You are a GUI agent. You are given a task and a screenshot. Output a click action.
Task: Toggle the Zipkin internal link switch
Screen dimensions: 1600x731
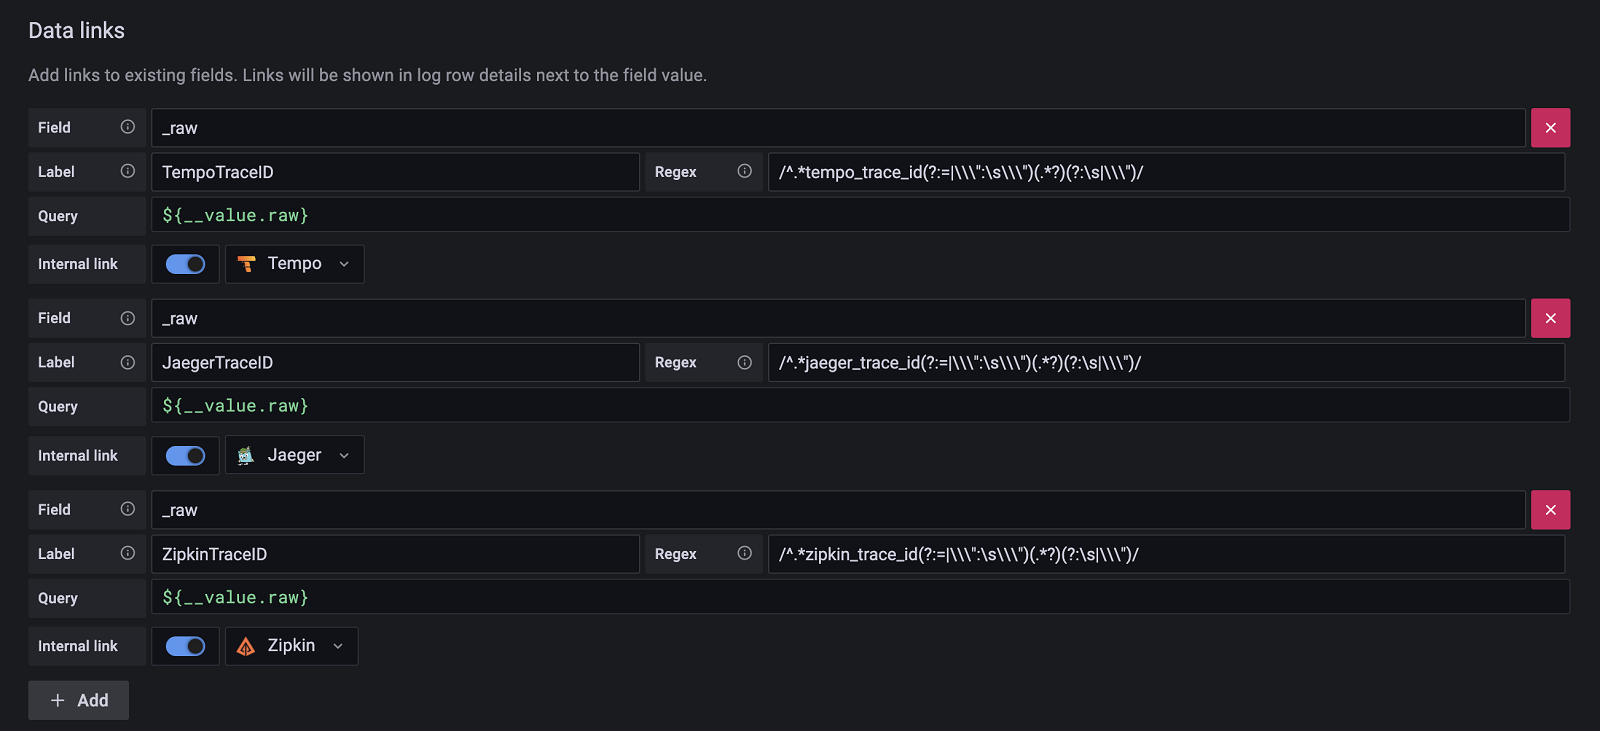click(x=185, y=646)
